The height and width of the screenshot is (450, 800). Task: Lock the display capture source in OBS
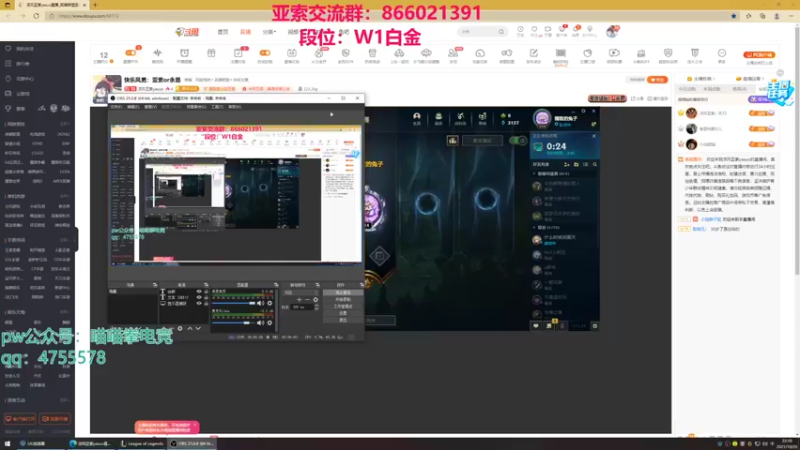click(x=206, y=304)
